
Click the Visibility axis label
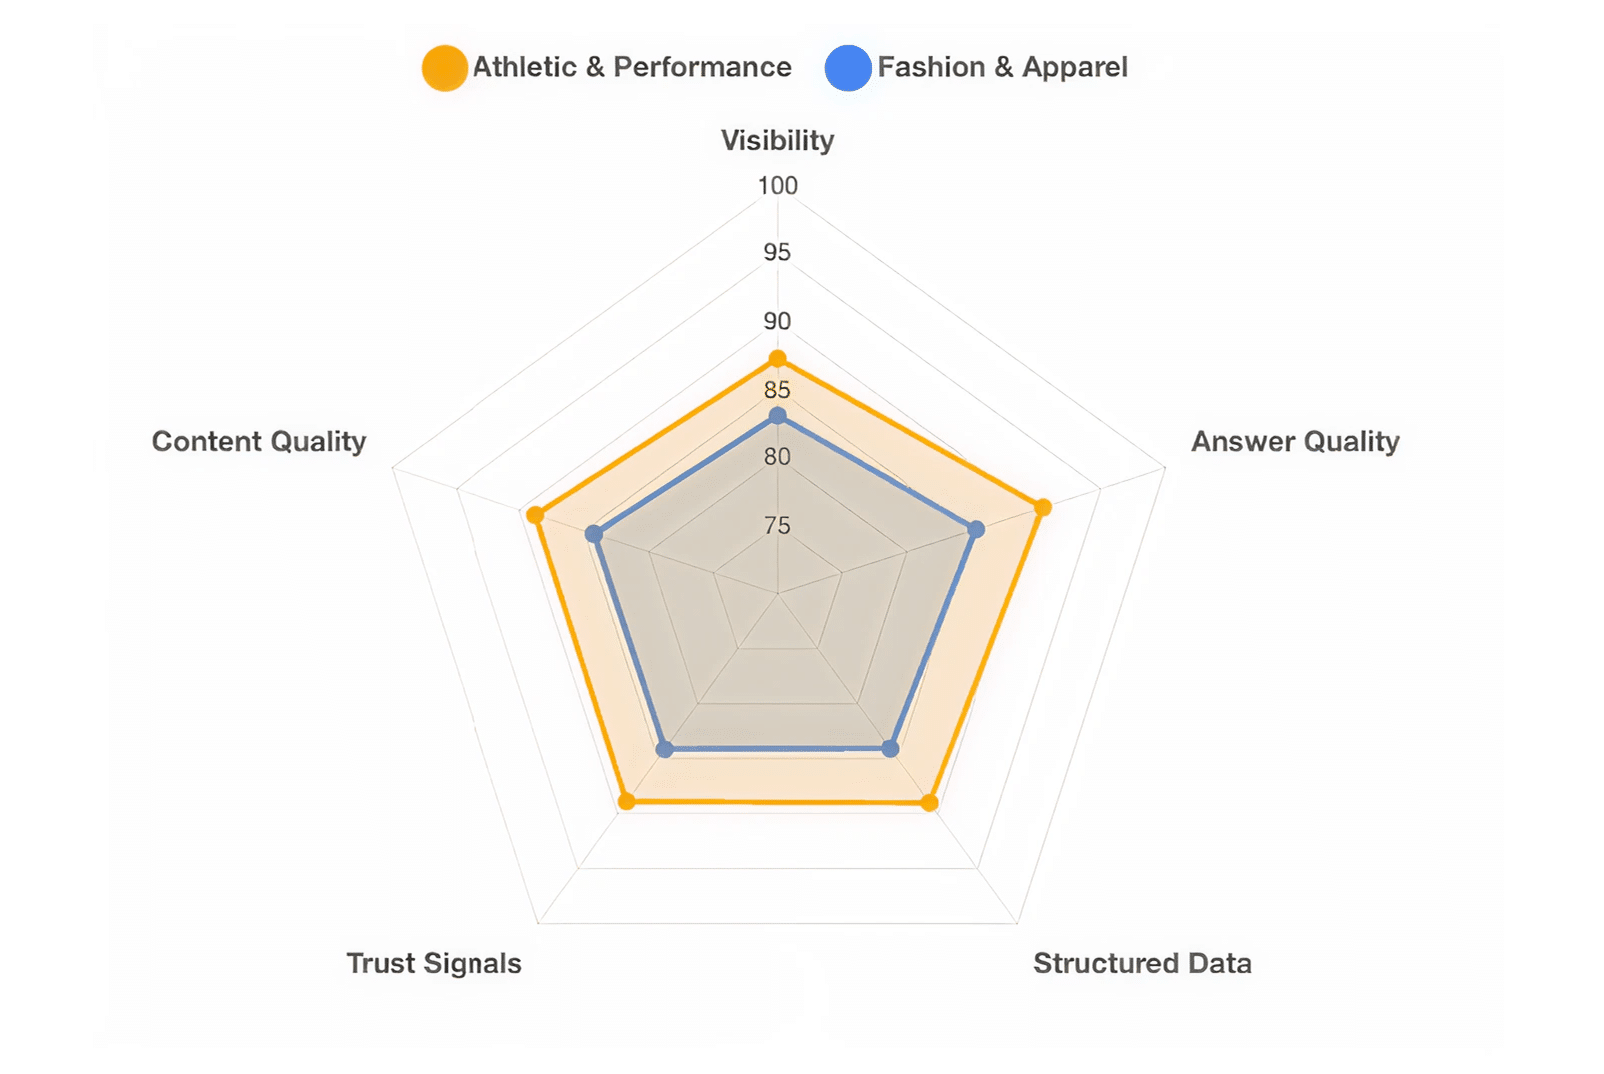click(x=777, y=140)
